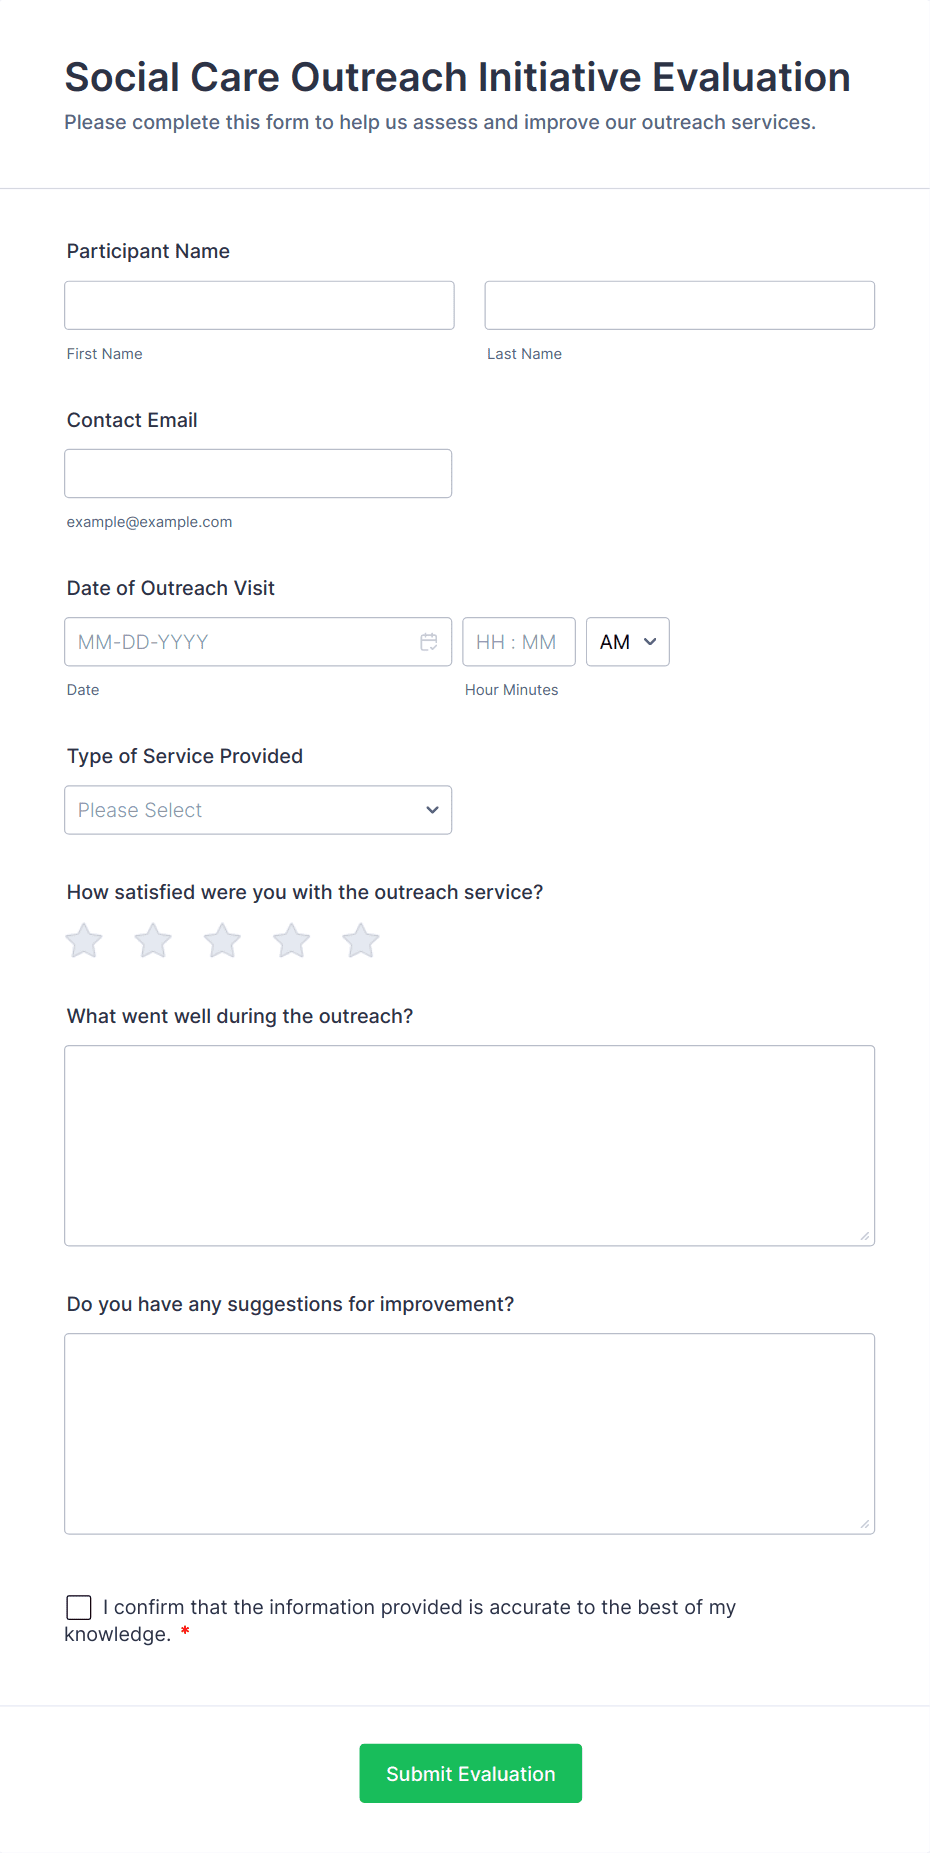Click the suggestions for improvement textarea
Screen dimensions: 930x1853
[469, 1433]
